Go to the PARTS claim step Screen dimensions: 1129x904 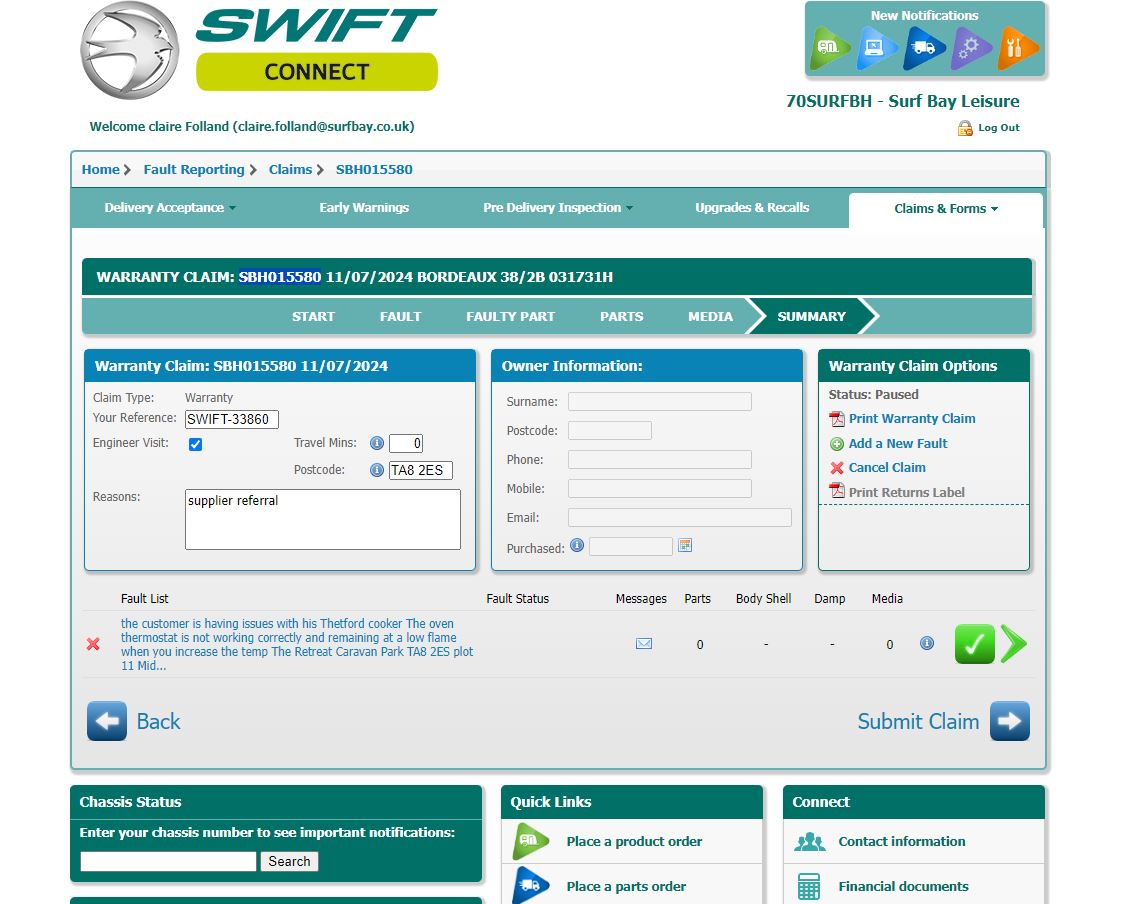(621, 317)
